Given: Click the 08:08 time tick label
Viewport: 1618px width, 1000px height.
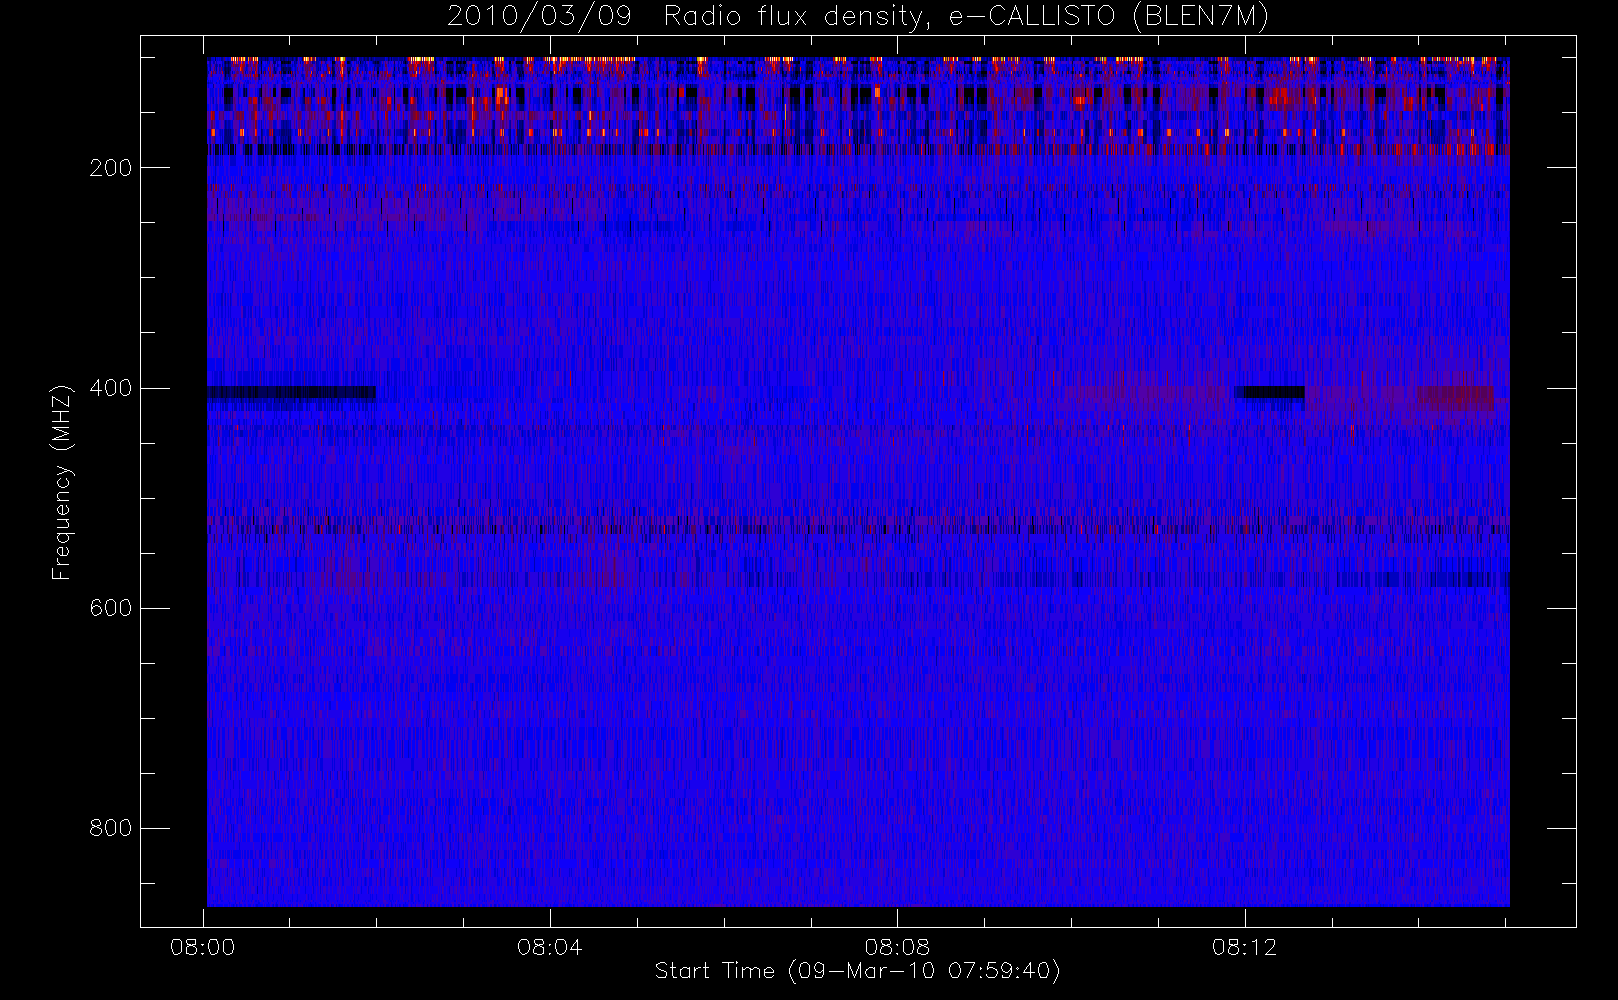Looking at the screenshot, I should coord(897,947).
